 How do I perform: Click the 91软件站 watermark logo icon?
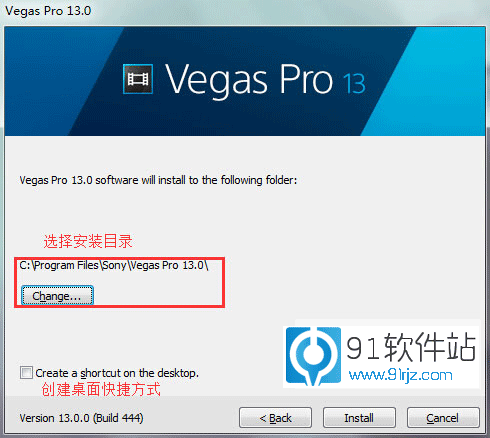coord(313,356)
